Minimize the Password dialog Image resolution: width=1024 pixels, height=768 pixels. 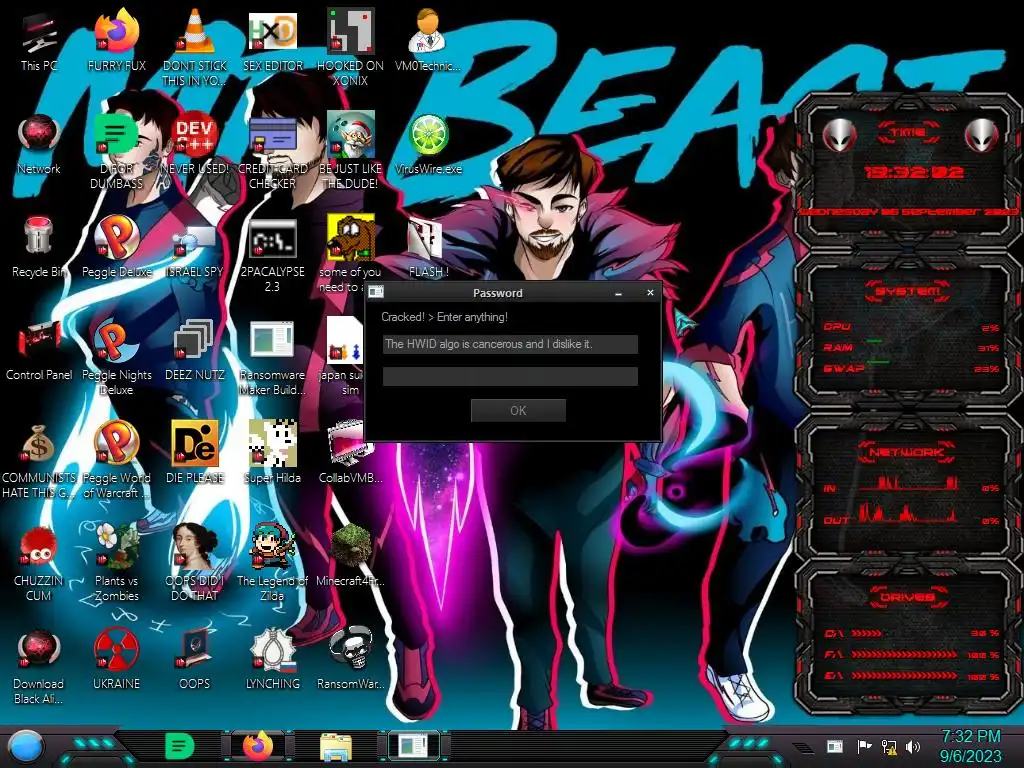pos(618,293)
